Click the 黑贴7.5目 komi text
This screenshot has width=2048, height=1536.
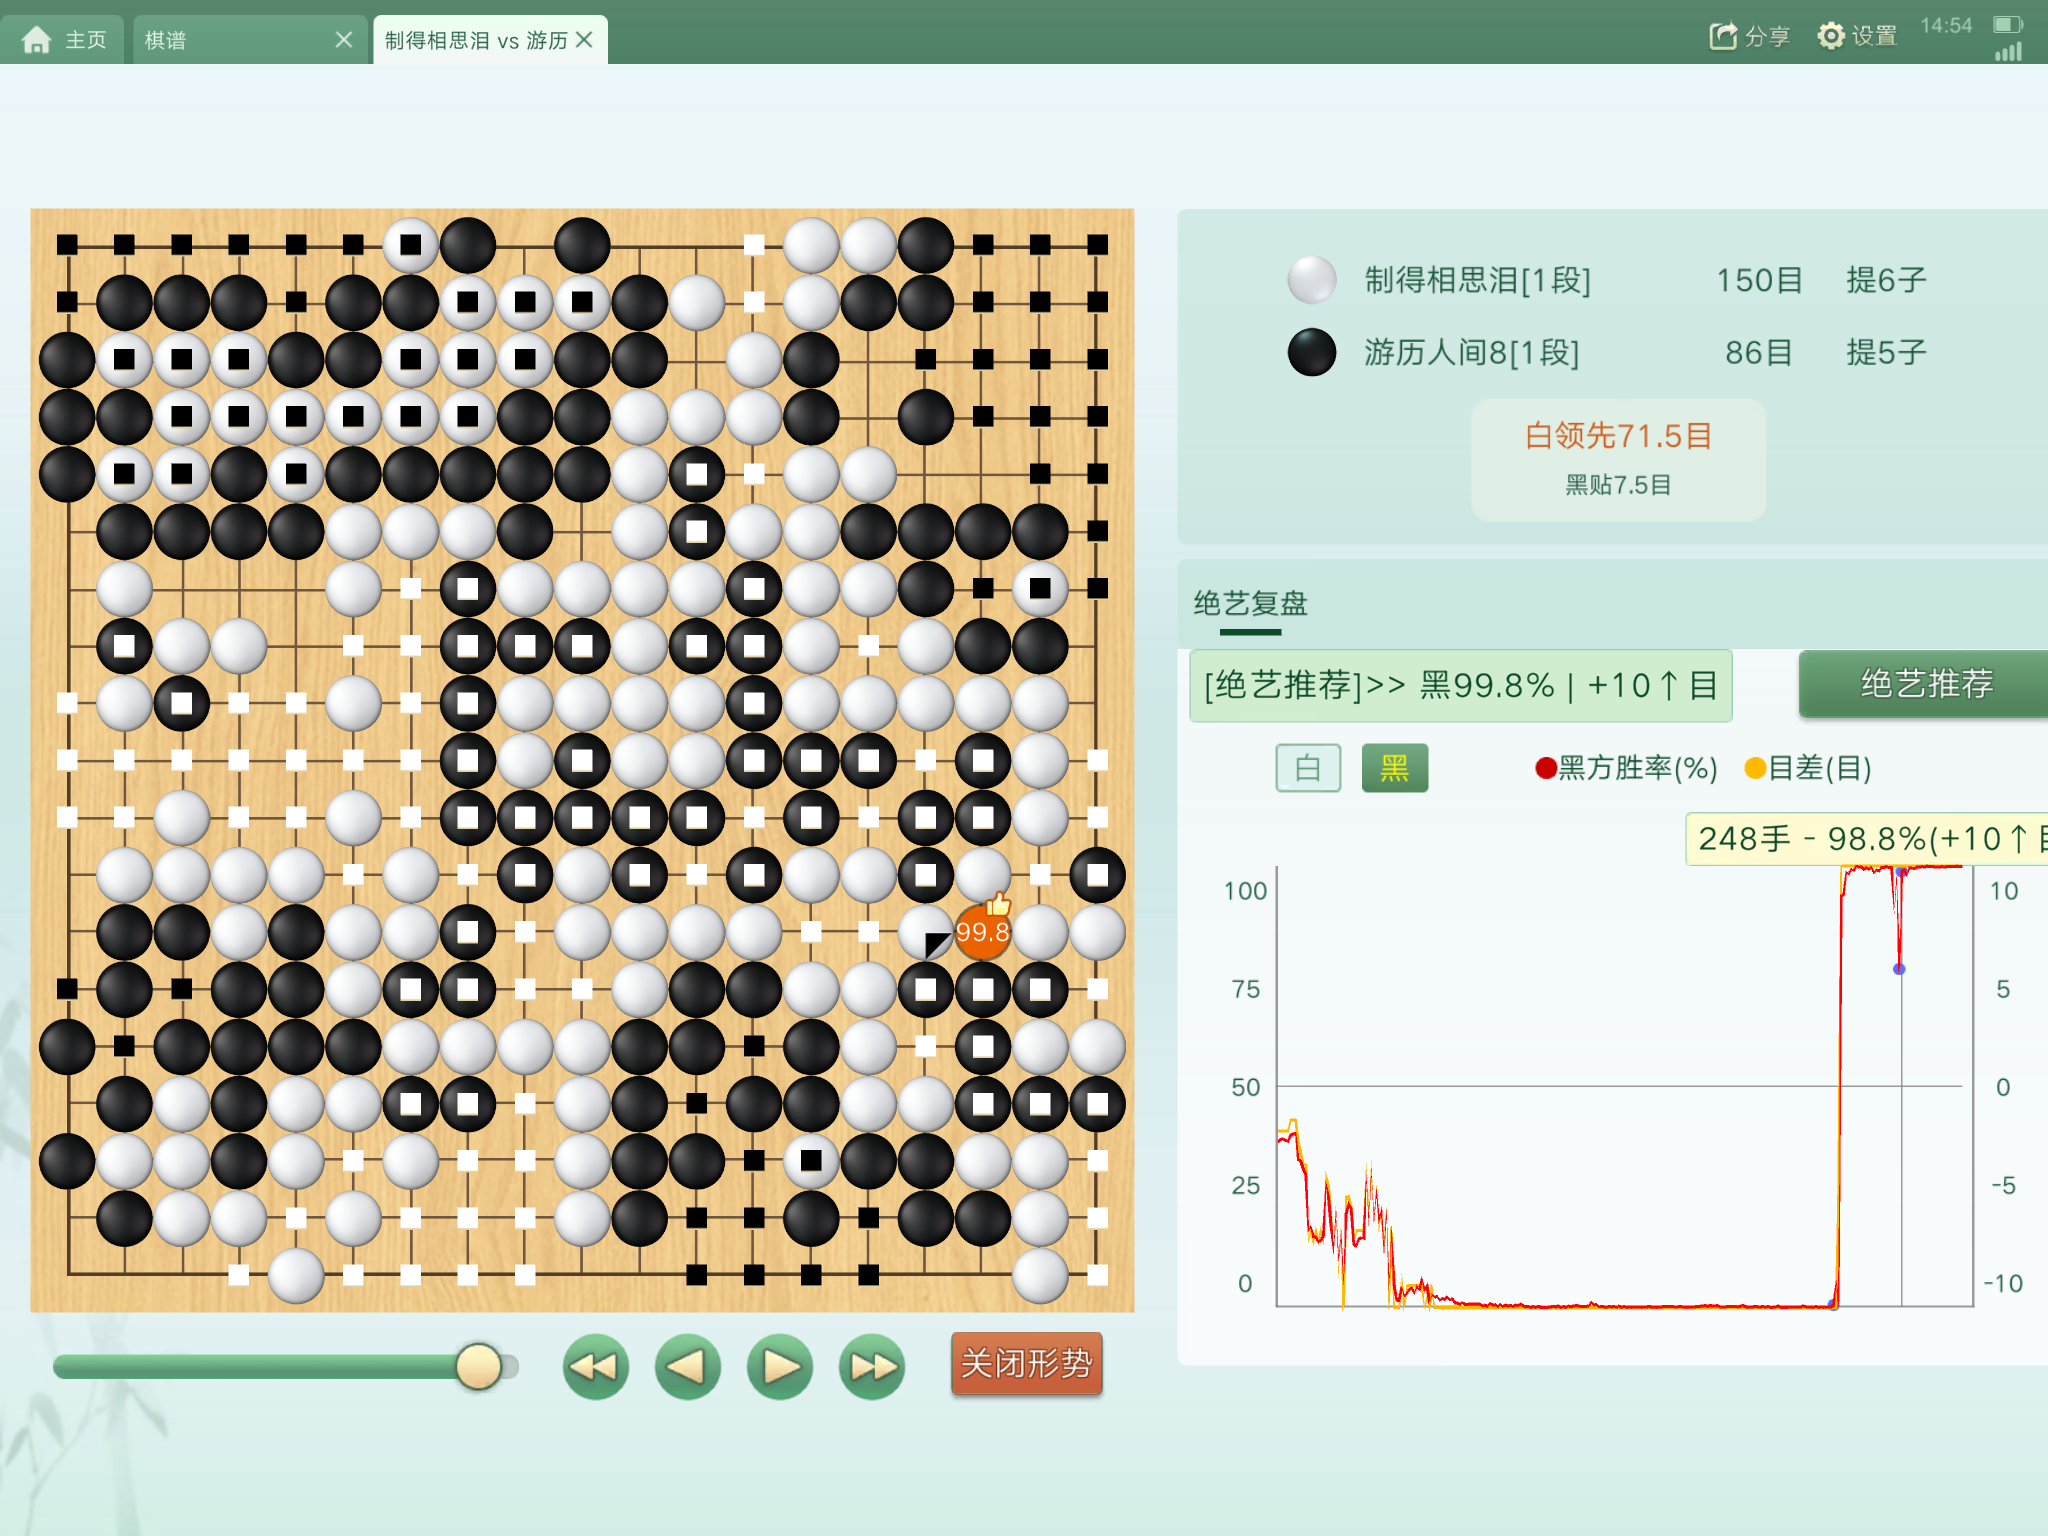click(1618, 485)
